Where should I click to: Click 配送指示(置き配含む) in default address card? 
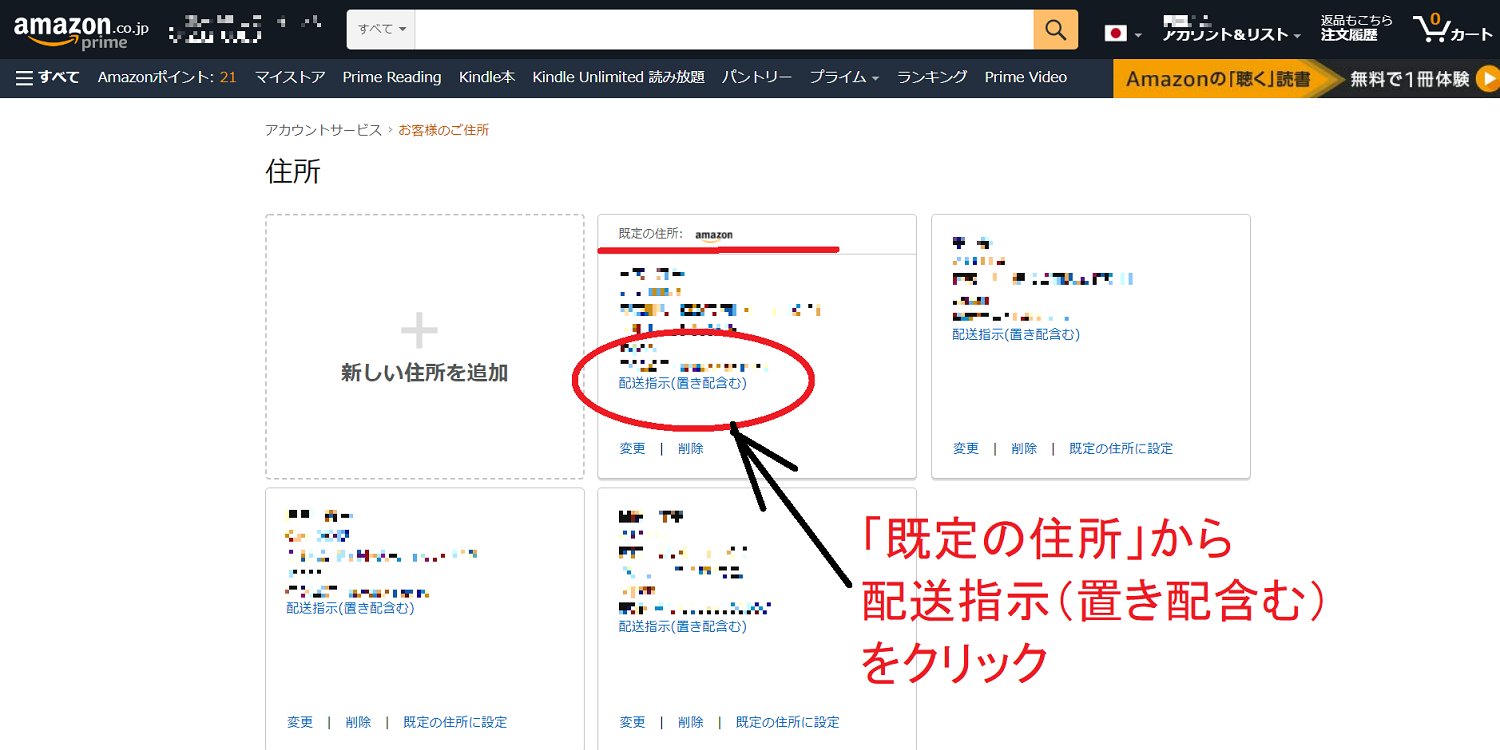coord(683,383)
